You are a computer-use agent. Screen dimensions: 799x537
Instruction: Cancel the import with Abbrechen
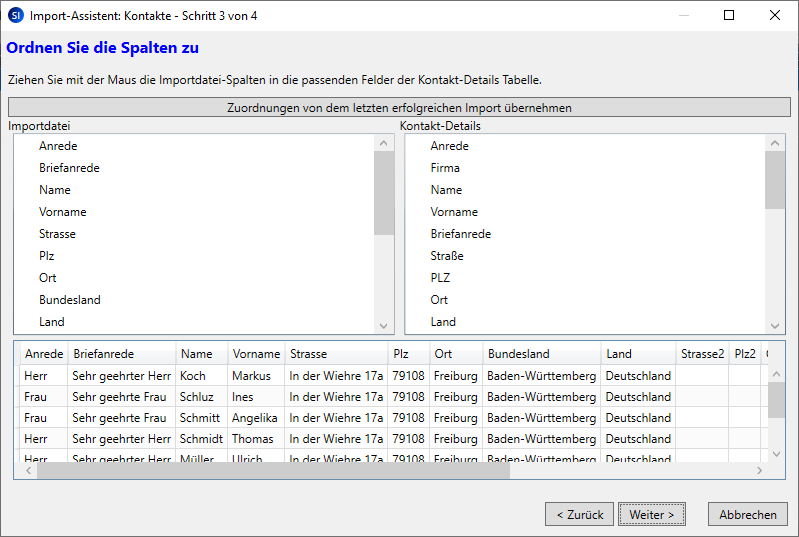[747, 514]
